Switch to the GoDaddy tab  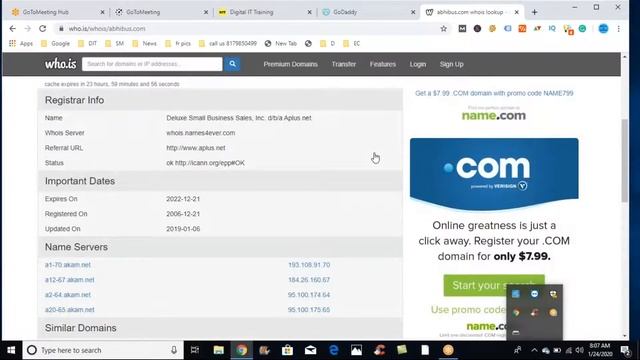[x=369, y=12]
